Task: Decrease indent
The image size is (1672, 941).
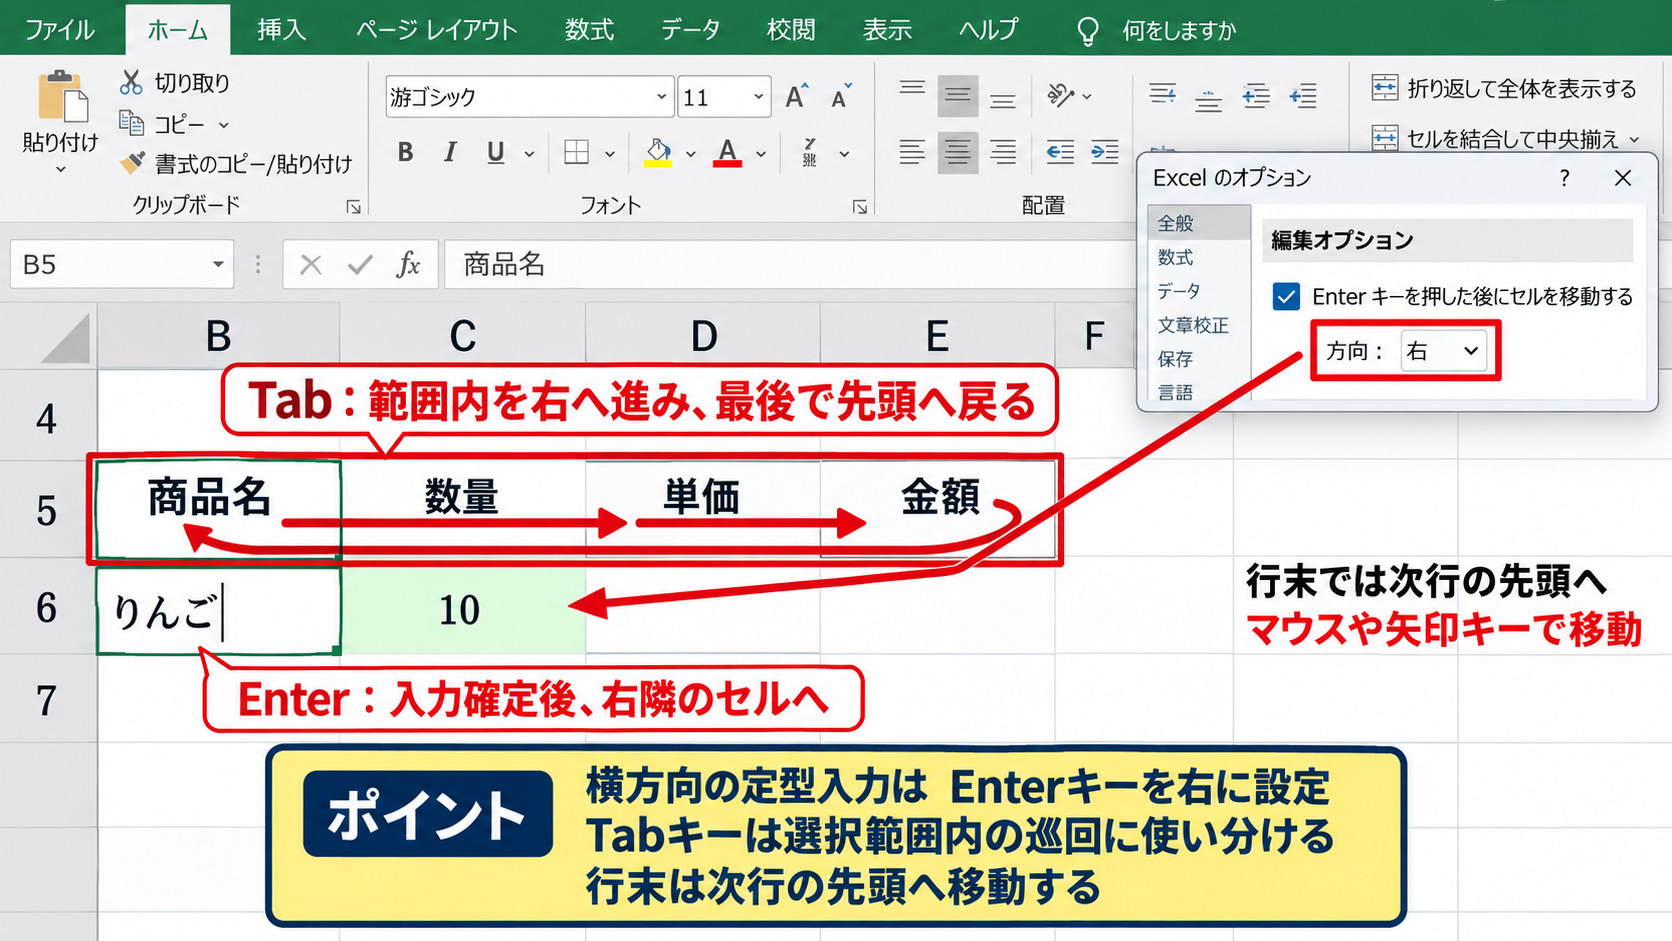Action: tap(1060, 152)
